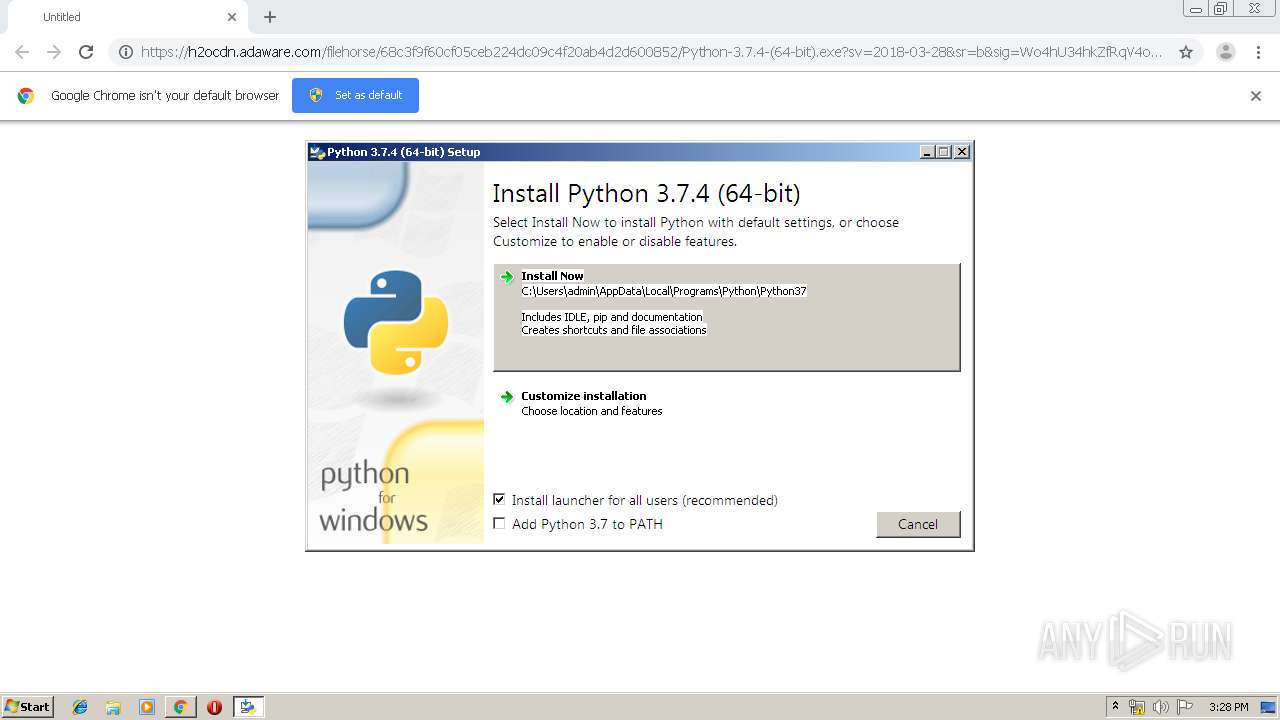
Task: Bookmark this page with star icon
Action: tap(1186, 52)
